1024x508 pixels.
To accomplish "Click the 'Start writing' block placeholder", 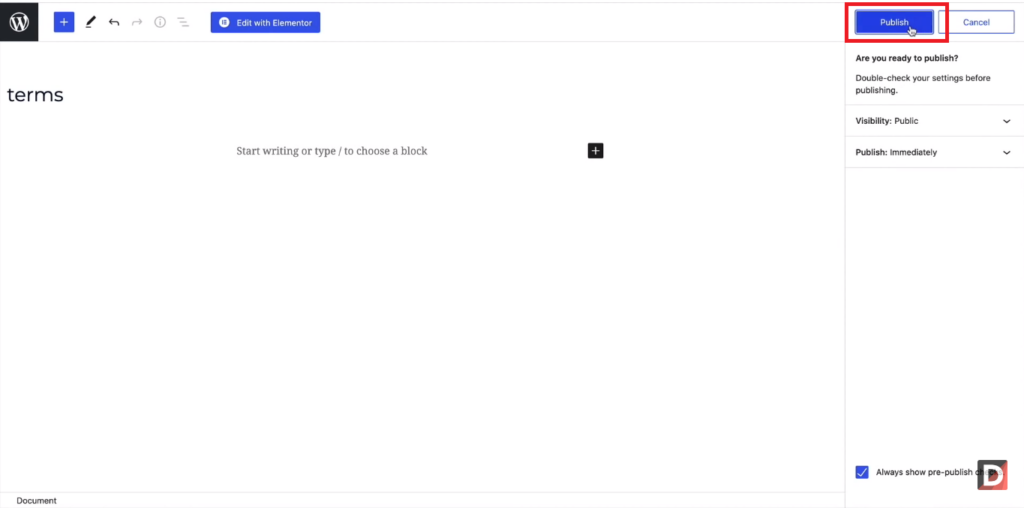I will [332, 151].
